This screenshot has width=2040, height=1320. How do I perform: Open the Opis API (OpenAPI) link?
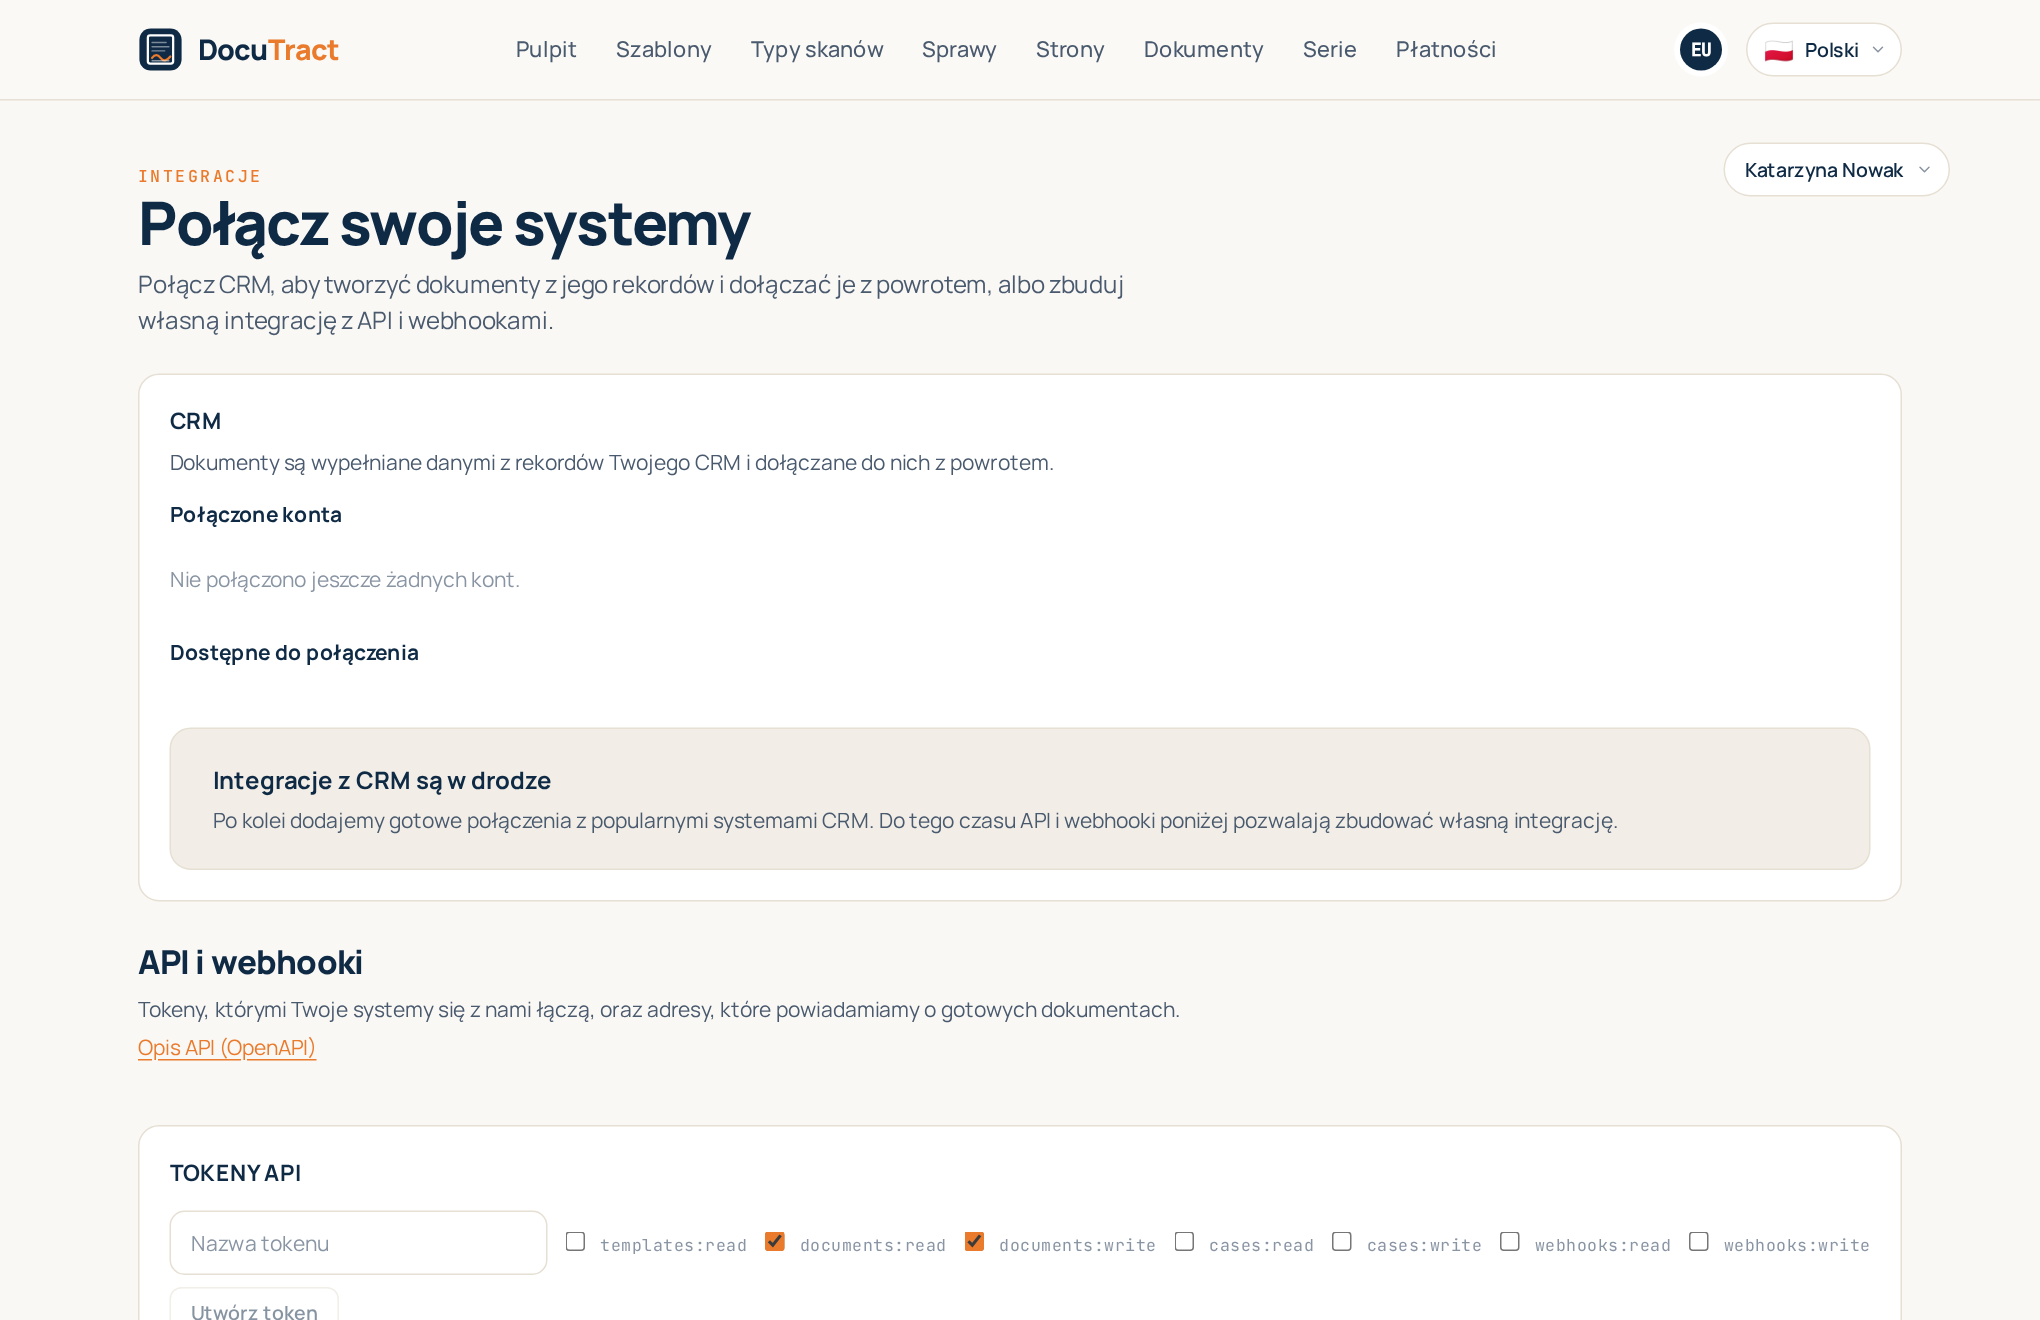pos(227,1047)
